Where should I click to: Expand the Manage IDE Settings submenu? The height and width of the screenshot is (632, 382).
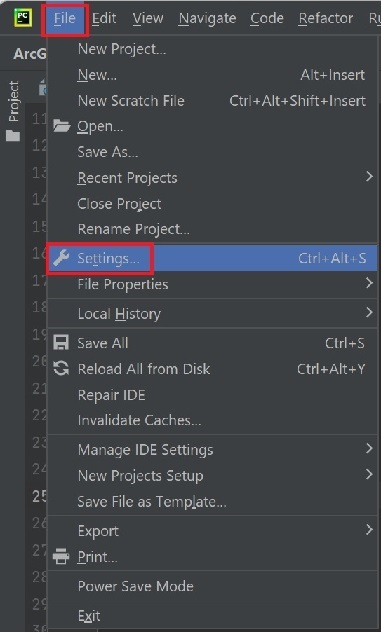(x=212, y=449)
